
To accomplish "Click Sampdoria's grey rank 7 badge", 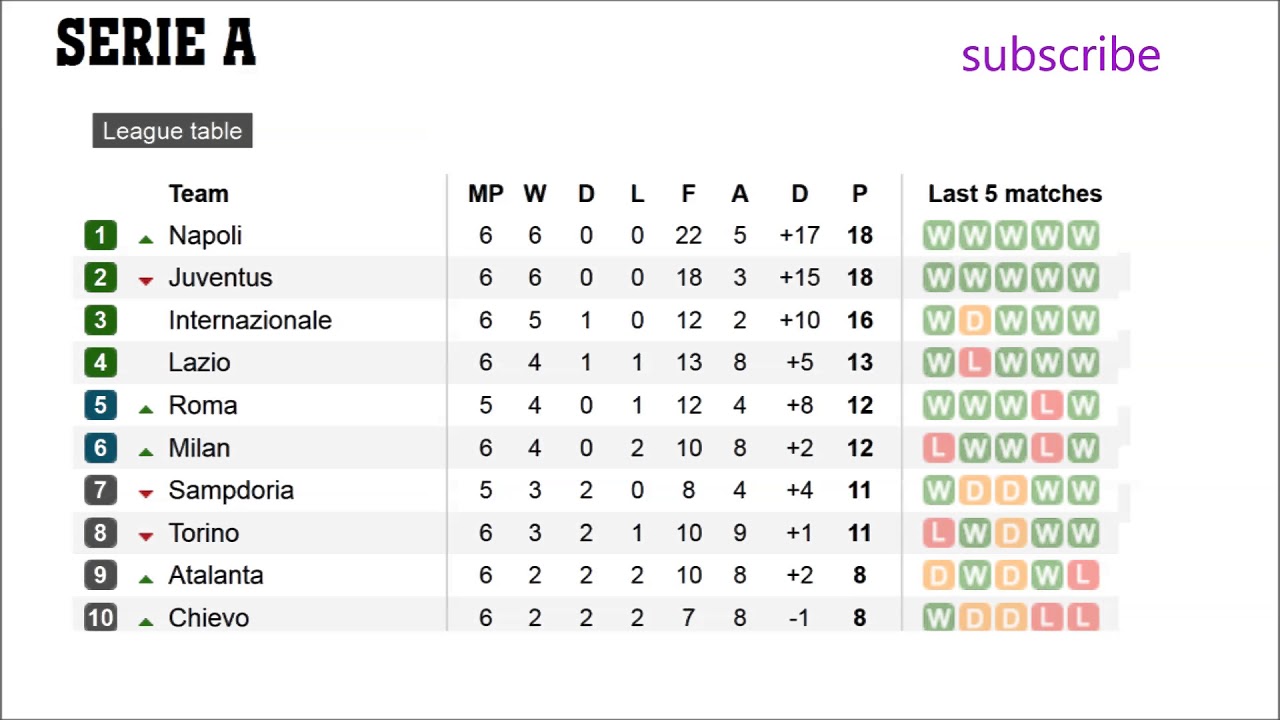I will 100,491.
